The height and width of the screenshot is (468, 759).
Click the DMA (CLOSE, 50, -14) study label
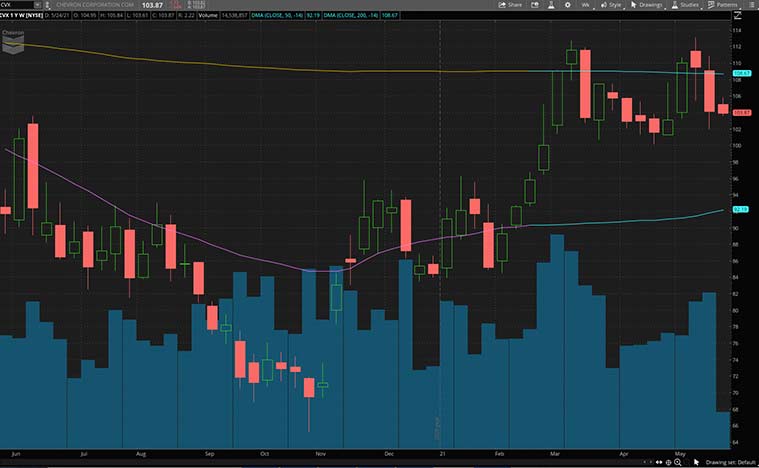tap(277, 15)
